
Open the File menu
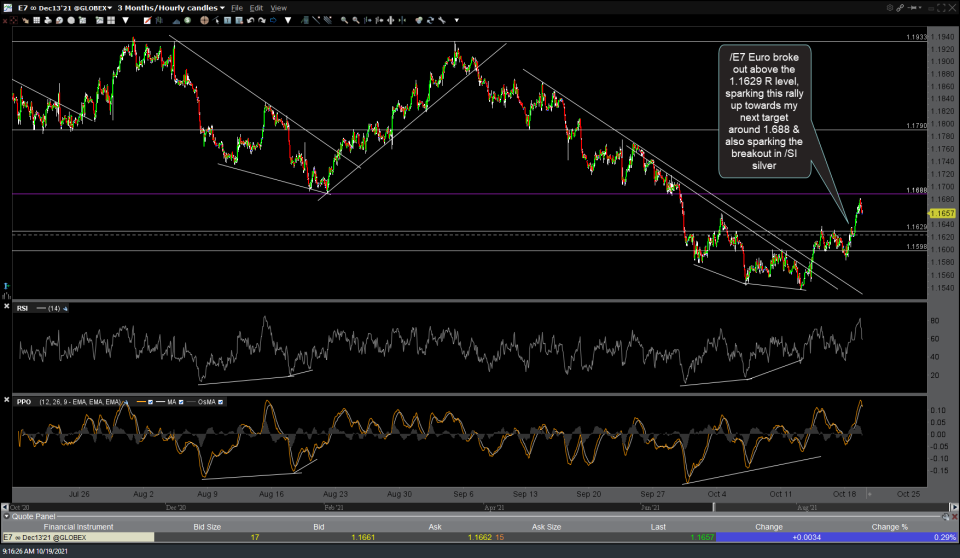(x=237, y=7)
